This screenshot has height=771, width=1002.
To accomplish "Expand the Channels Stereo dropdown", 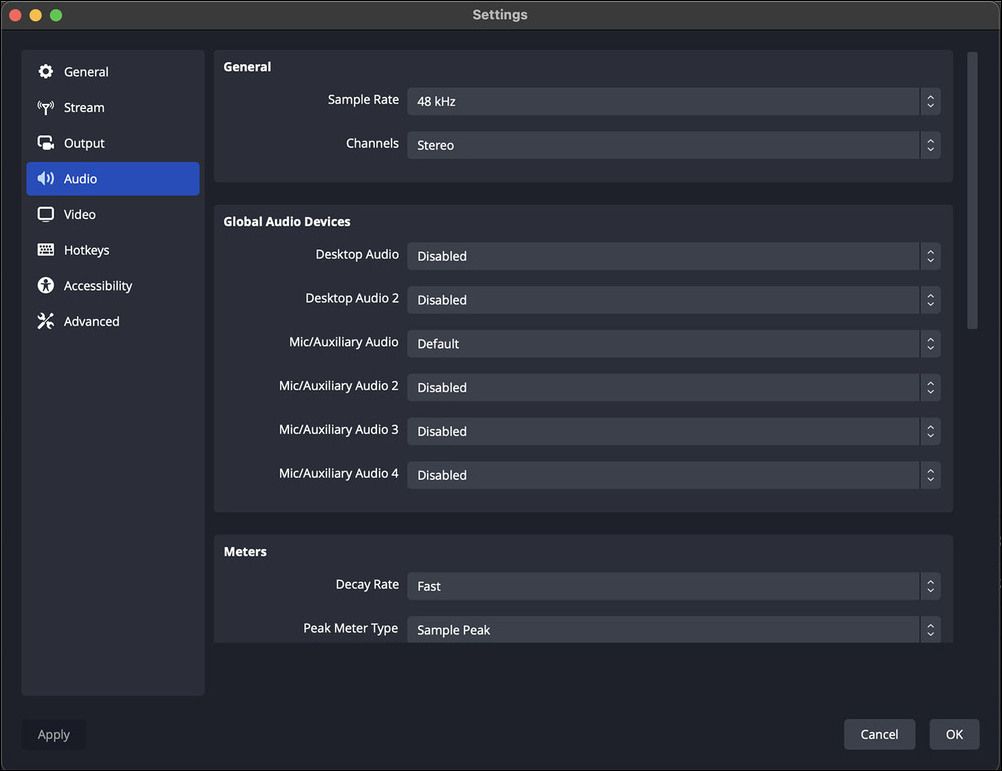I will click(x=673, y=145).
